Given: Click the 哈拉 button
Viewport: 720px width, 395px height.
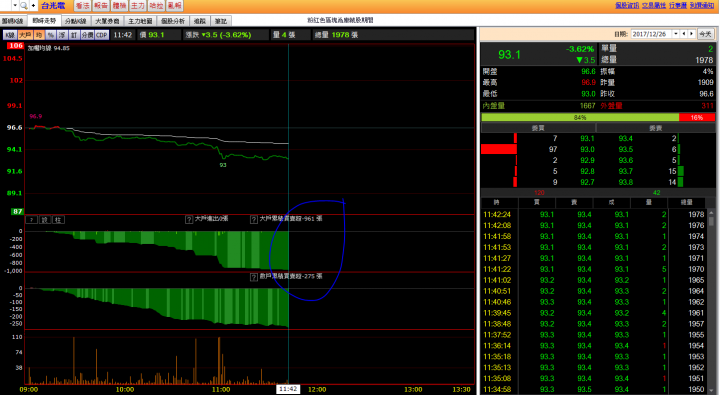Looking at the screenshot, I should [x=156, y=6].
